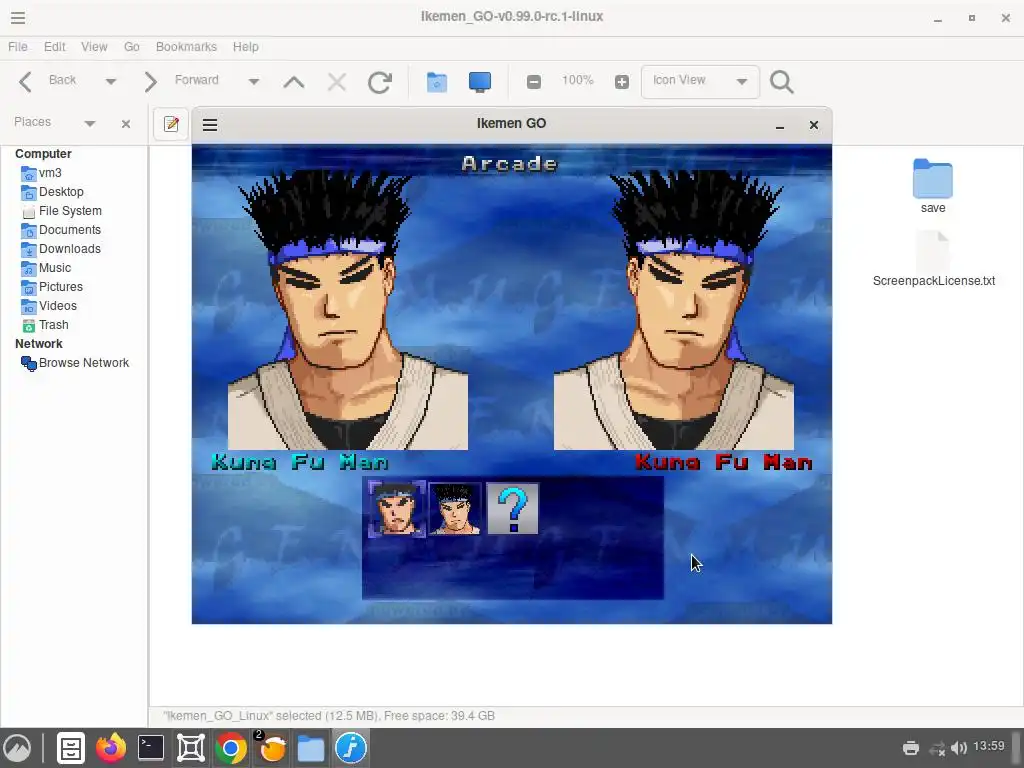
Task: Launch the terminal from the taskbar
Action: coord(151,748)
